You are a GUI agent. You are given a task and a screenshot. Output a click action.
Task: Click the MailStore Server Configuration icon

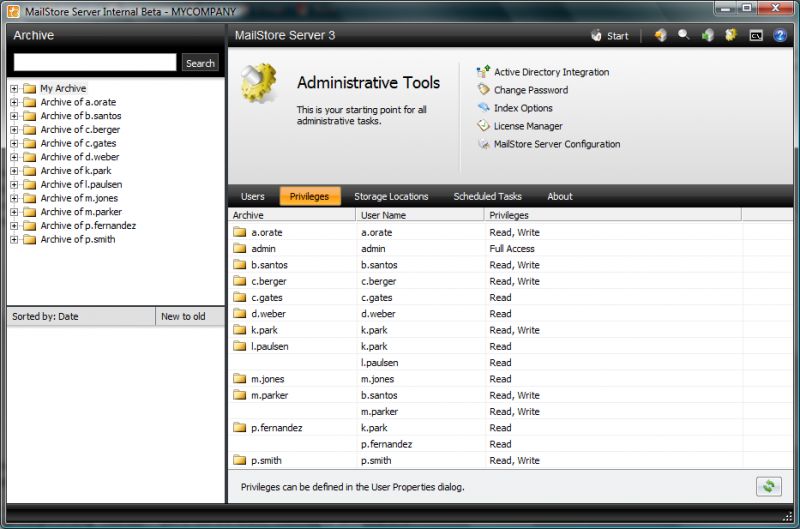[483, 144]
